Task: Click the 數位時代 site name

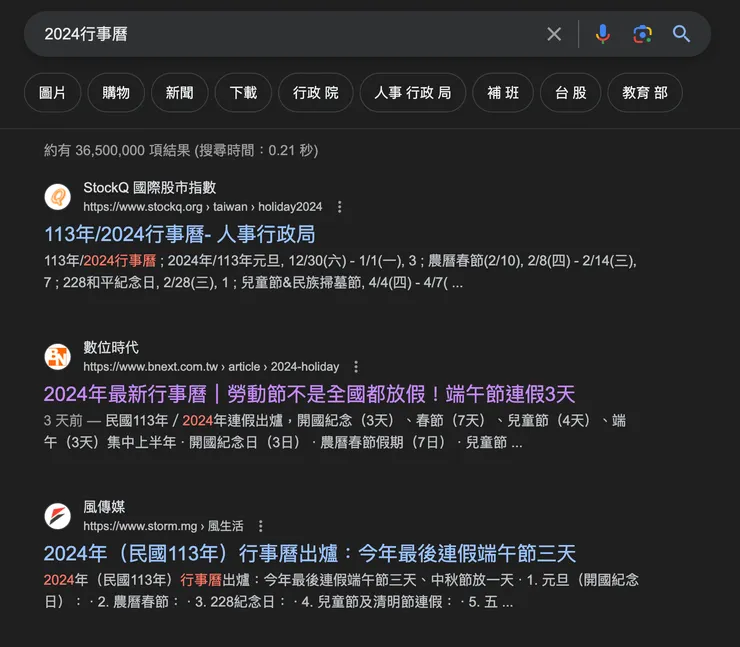Action: (x=111, y=348)
